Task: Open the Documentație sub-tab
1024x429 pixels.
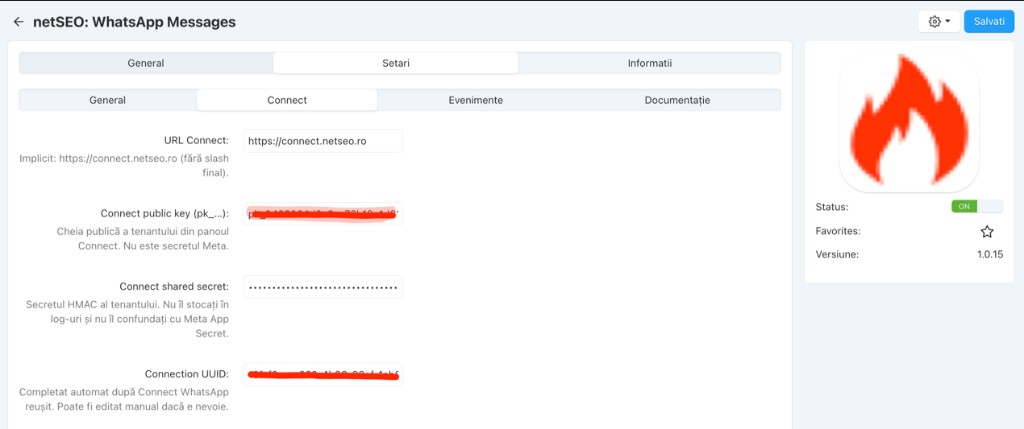Action: 677,100
